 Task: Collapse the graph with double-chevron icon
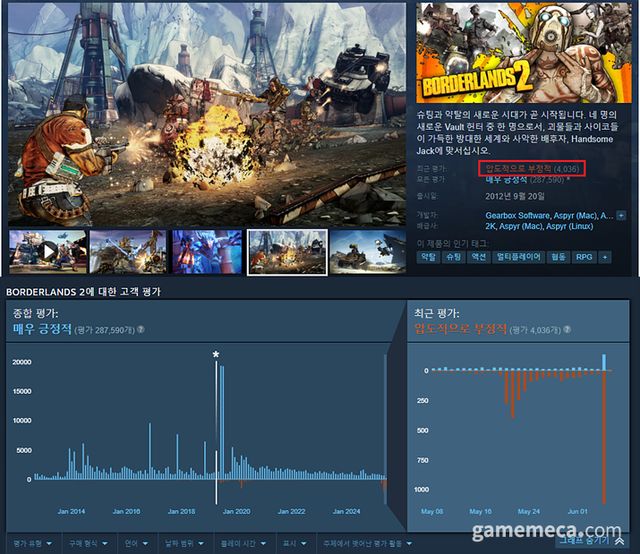[x=619, y=540]
